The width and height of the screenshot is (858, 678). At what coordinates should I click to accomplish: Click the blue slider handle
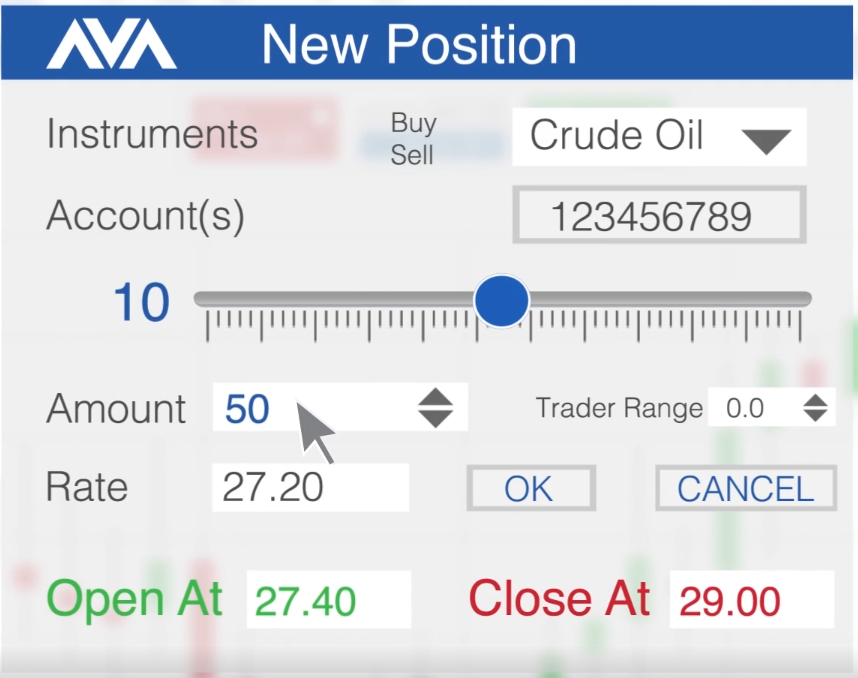(501, 300)
